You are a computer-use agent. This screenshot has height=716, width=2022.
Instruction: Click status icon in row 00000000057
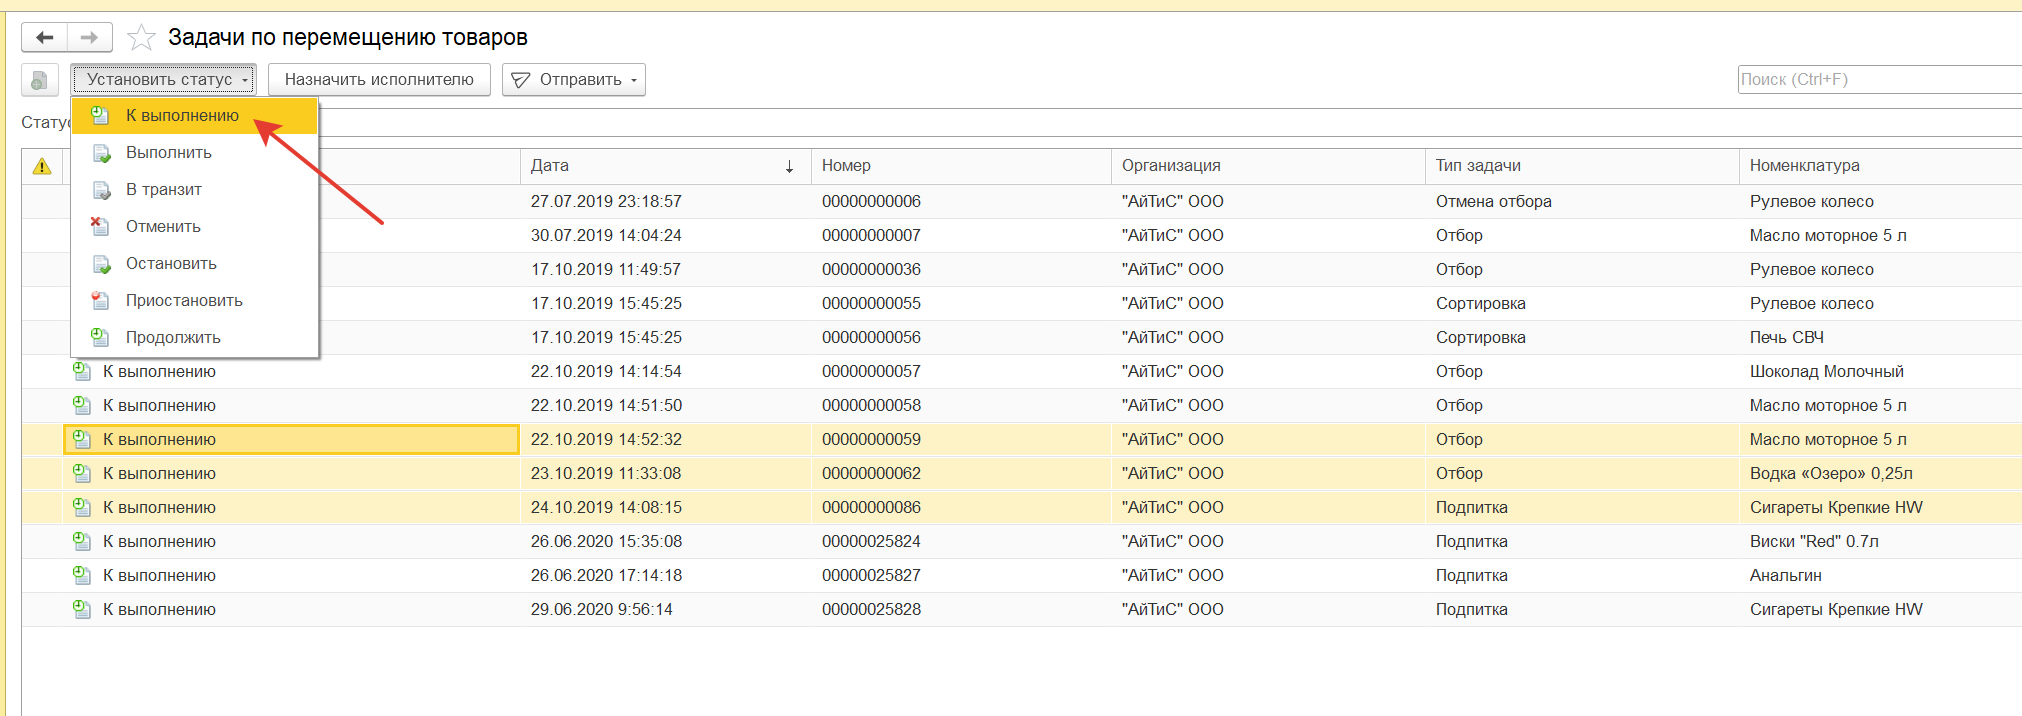(x=82, y=372)
